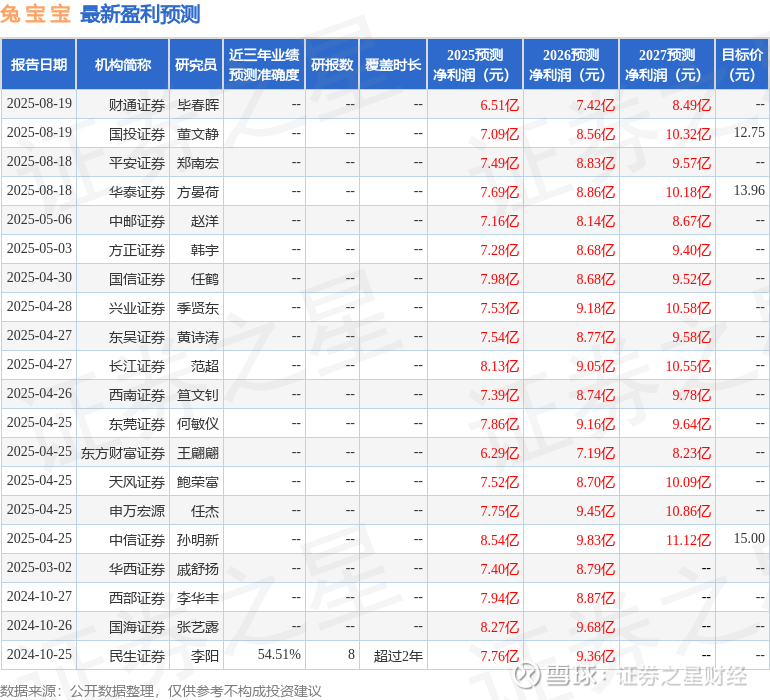The height and width of the screenshot is (700, 770).
Task: Click the date 2025-03-02
Action: 39,567
